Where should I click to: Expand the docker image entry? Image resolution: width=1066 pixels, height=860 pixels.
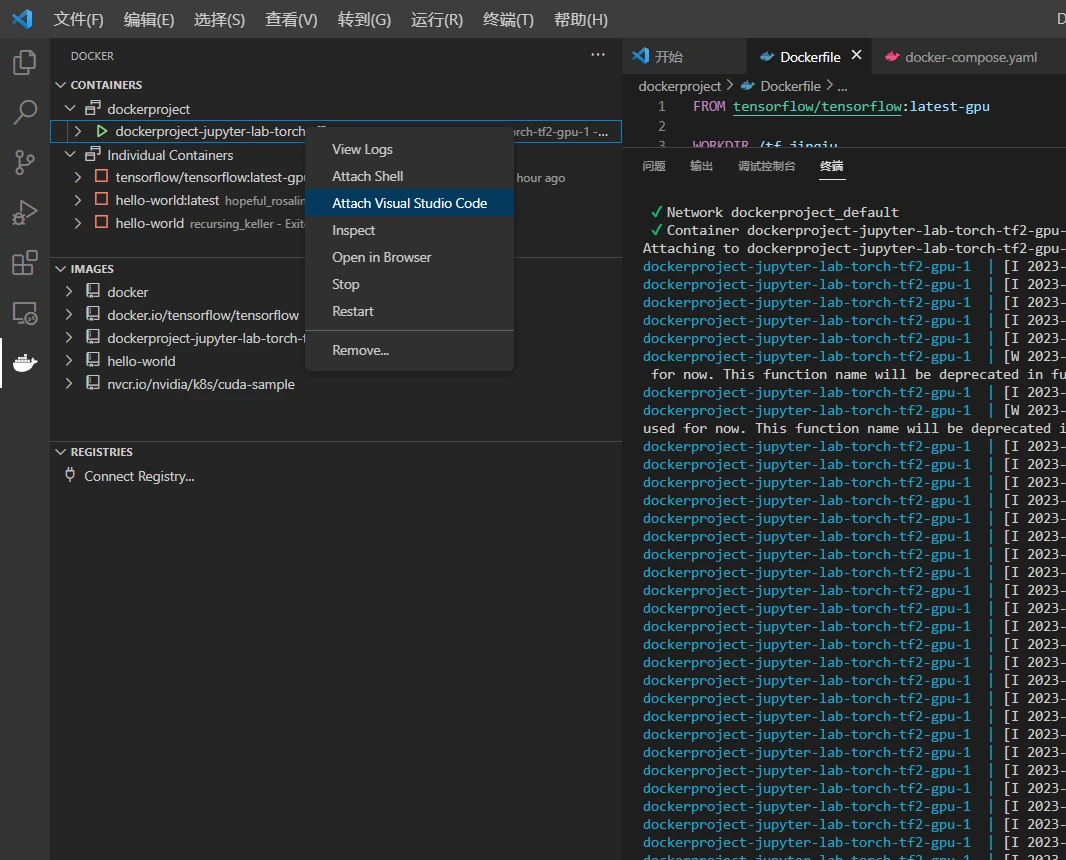(69, 291)
